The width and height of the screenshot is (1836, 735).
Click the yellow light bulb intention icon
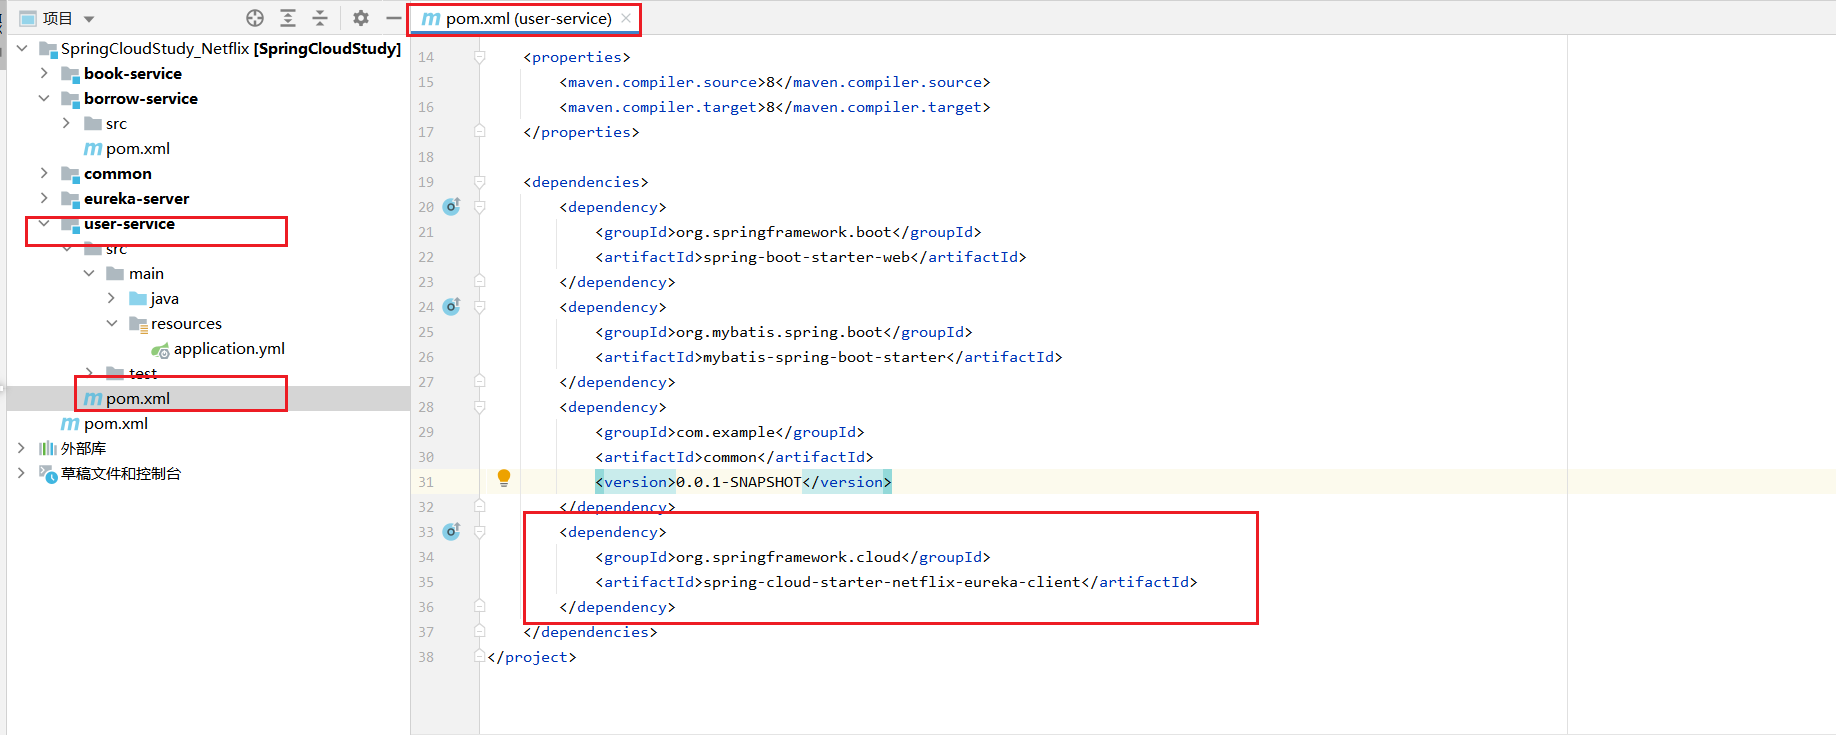(x=504, y=478)
